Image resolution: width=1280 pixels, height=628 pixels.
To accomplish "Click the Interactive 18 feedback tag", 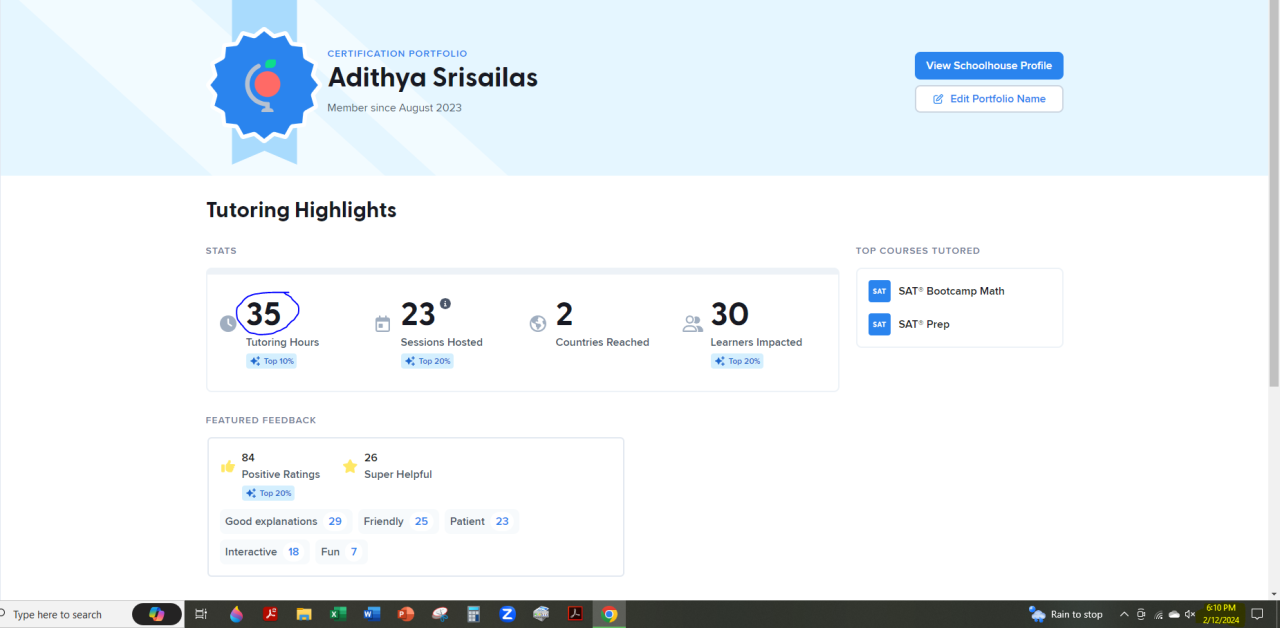I will click(265, 551).
